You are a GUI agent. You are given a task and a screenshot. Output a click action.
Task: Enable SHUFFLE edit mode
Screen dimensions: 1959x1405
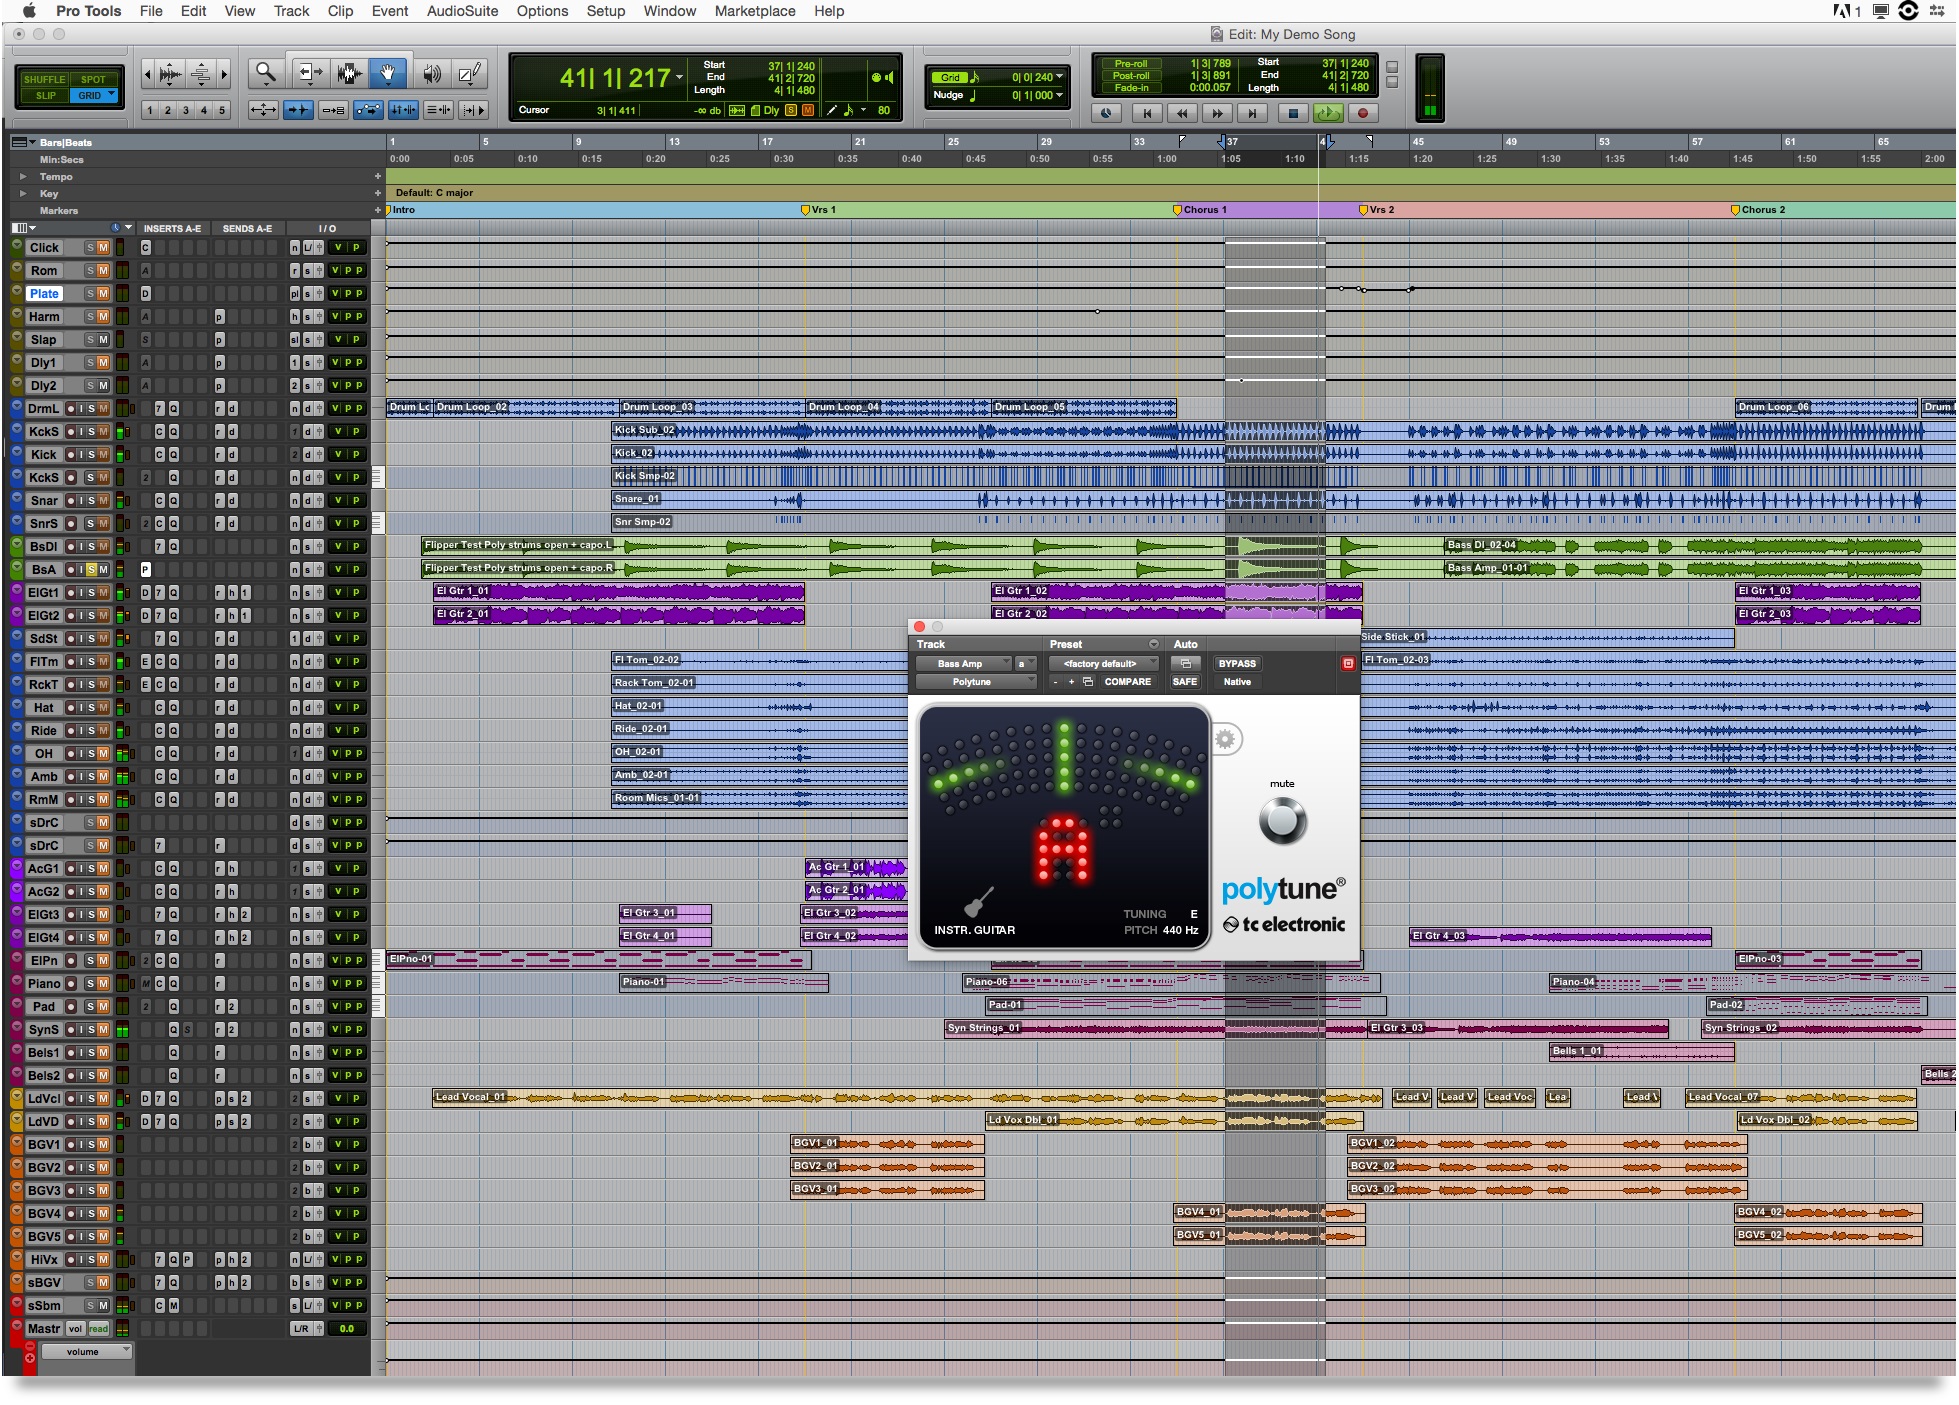44,79
